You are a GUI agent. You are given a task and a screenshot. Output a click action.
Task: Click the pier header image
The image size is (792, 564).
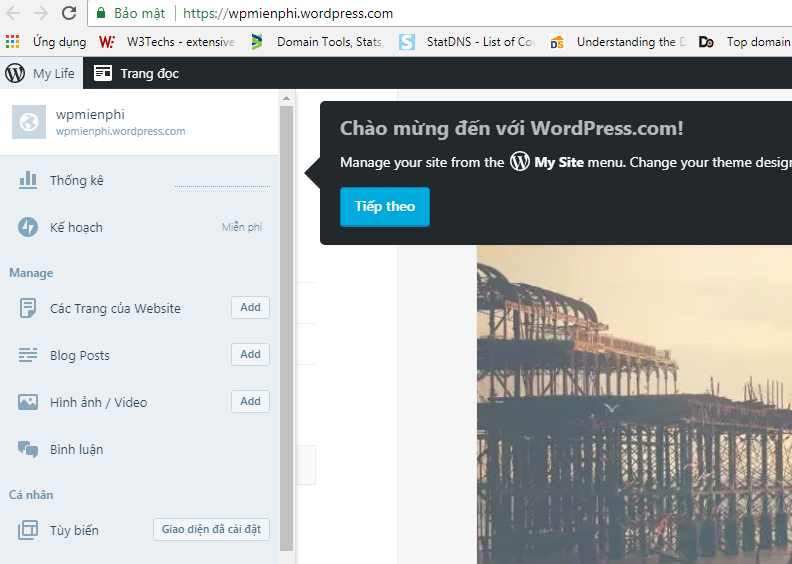(x=634, y=404)
